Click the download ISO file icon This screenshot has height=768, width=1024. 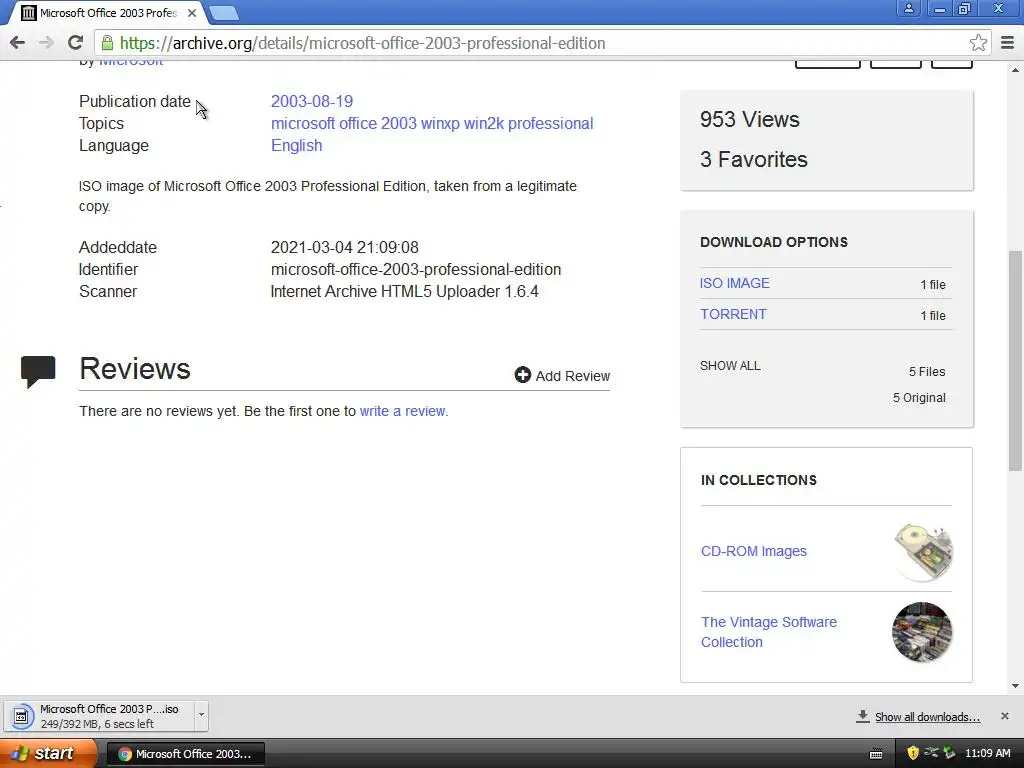pos(21,716)
